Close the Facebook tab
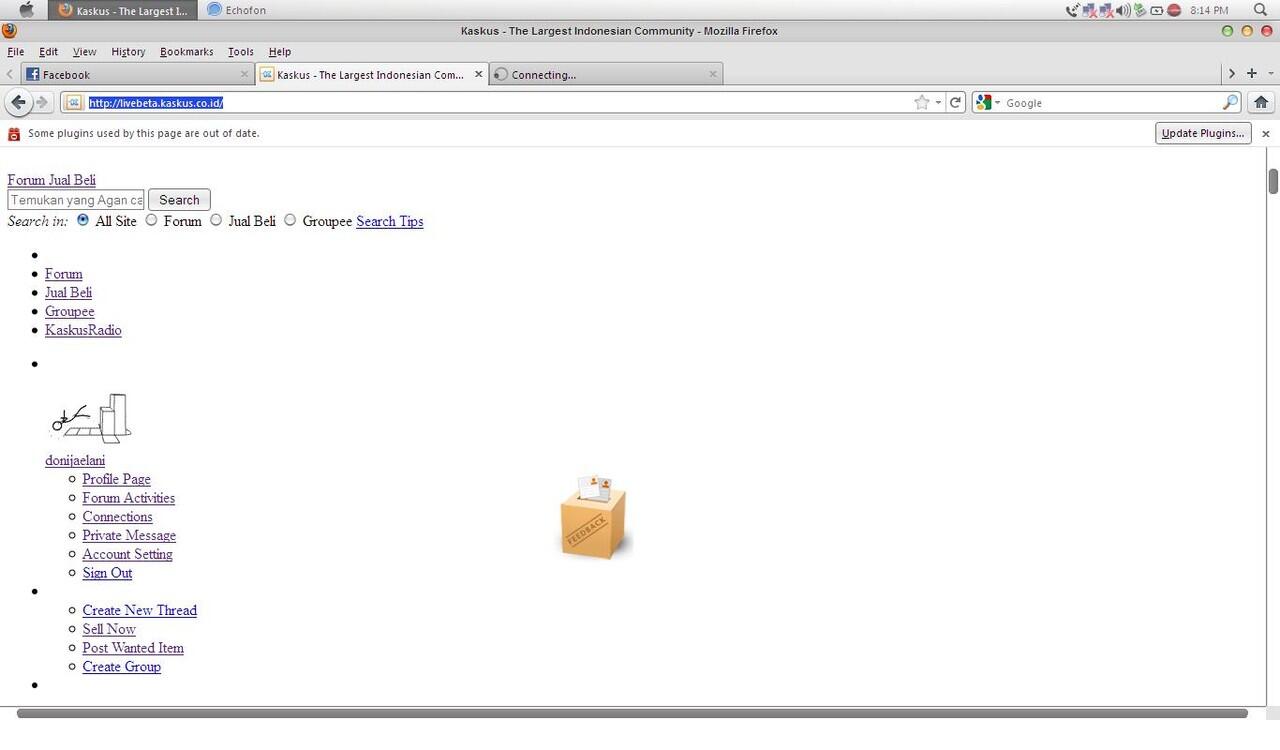Viewport: 1280px width, 750px height. tap(245, 74)
